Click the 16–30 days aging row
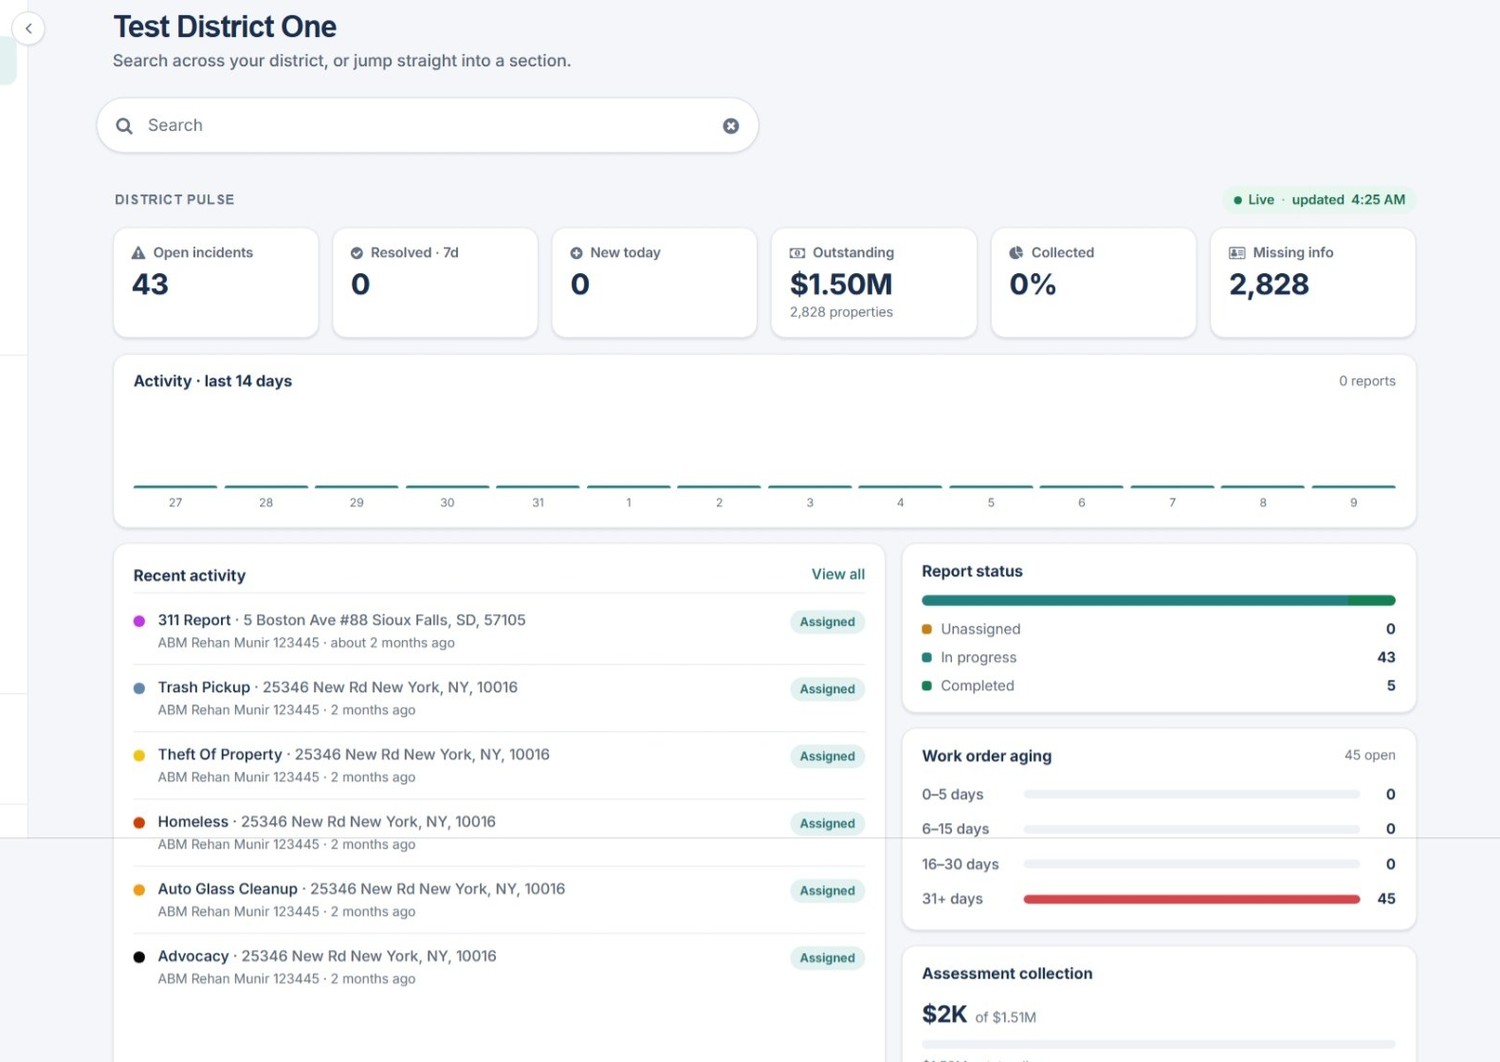Viewport: 1500px width, 1062px height. [x=1158, y=864]
